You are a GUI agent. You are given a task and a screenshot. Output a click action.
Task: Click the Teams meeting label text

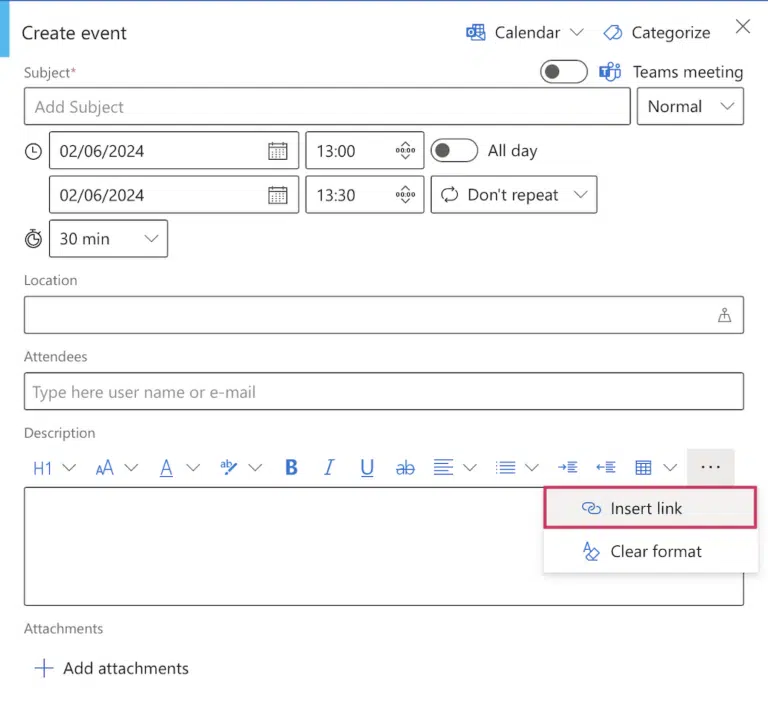click(x=688, y=72)
